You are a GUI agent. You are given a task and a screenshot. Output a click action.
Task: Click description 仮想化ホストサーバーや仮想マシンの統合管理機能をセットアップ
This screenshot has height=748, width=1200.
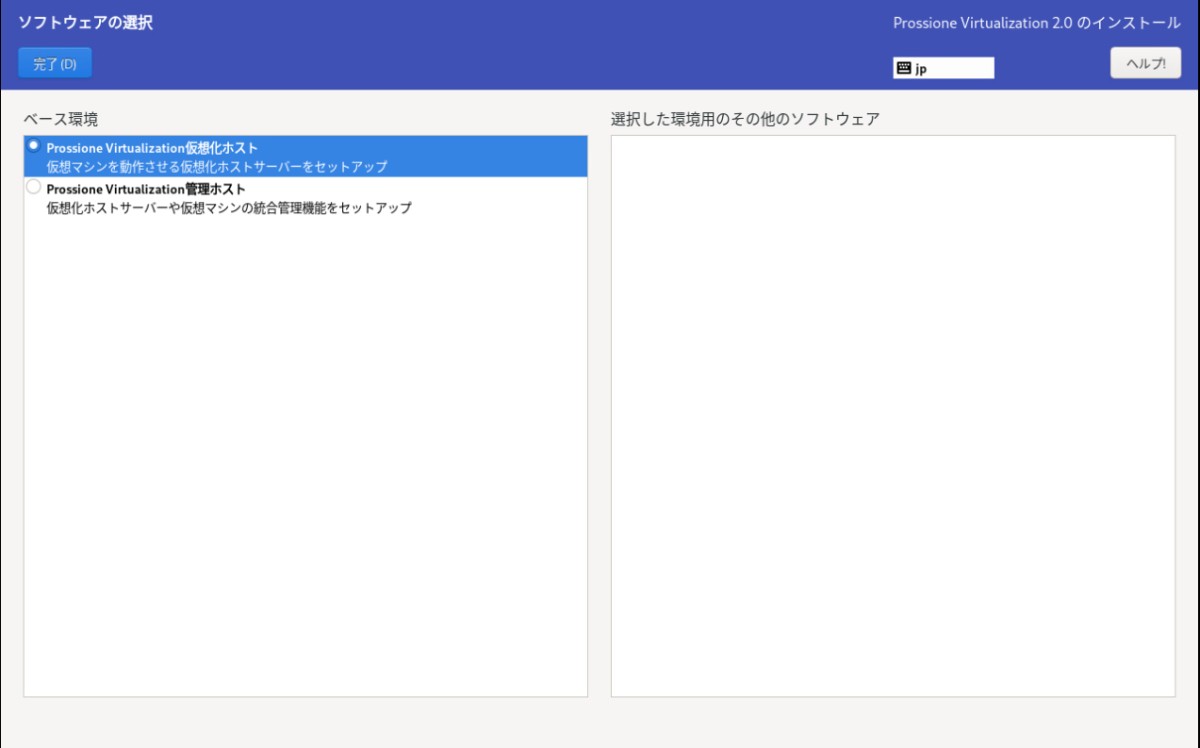[229, 208]
